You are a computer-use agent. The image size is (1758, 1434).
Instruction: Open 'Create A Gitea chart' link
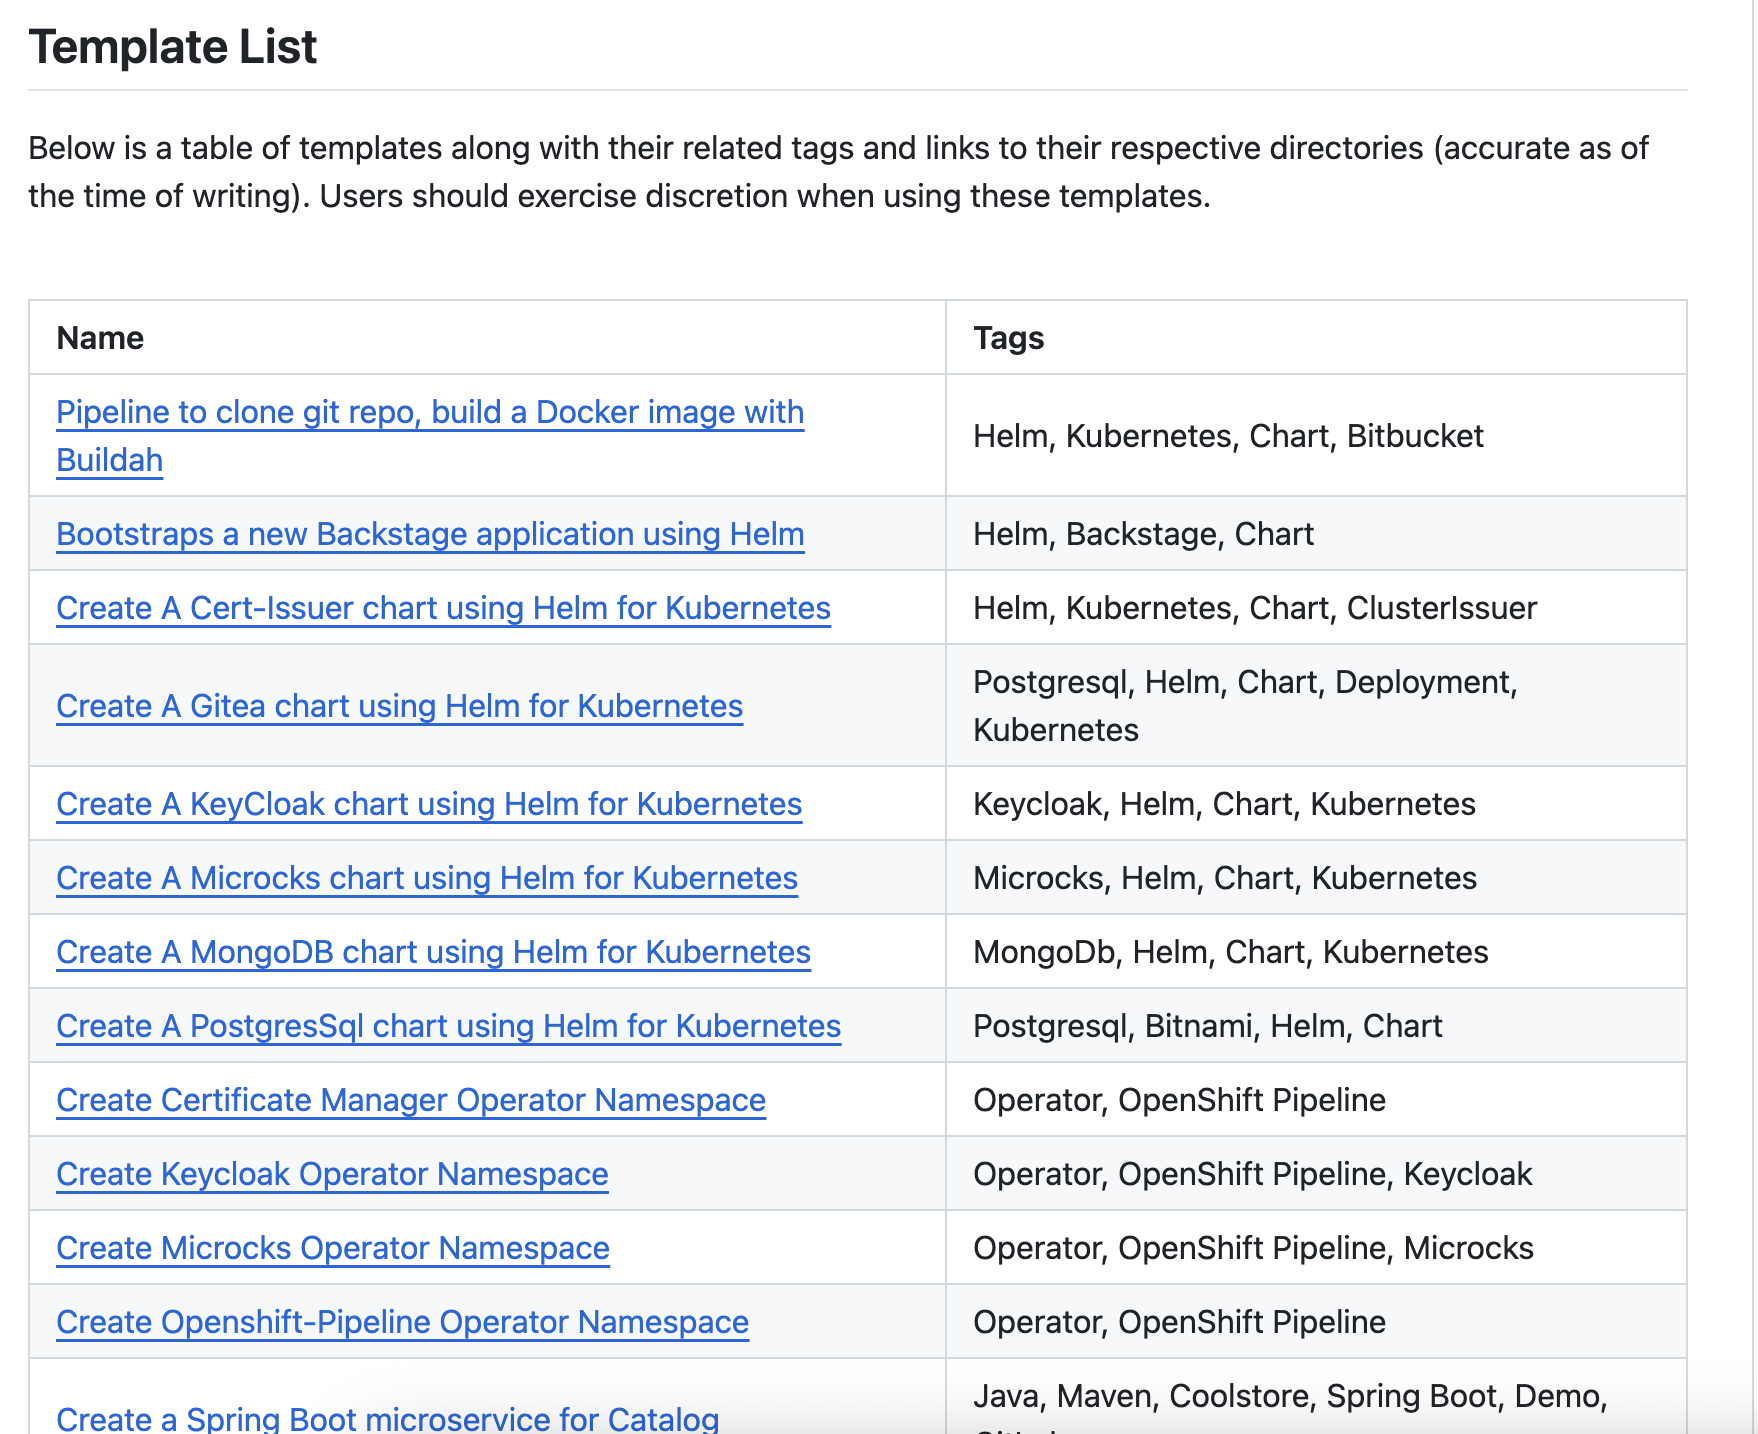[x=399, y=706]
